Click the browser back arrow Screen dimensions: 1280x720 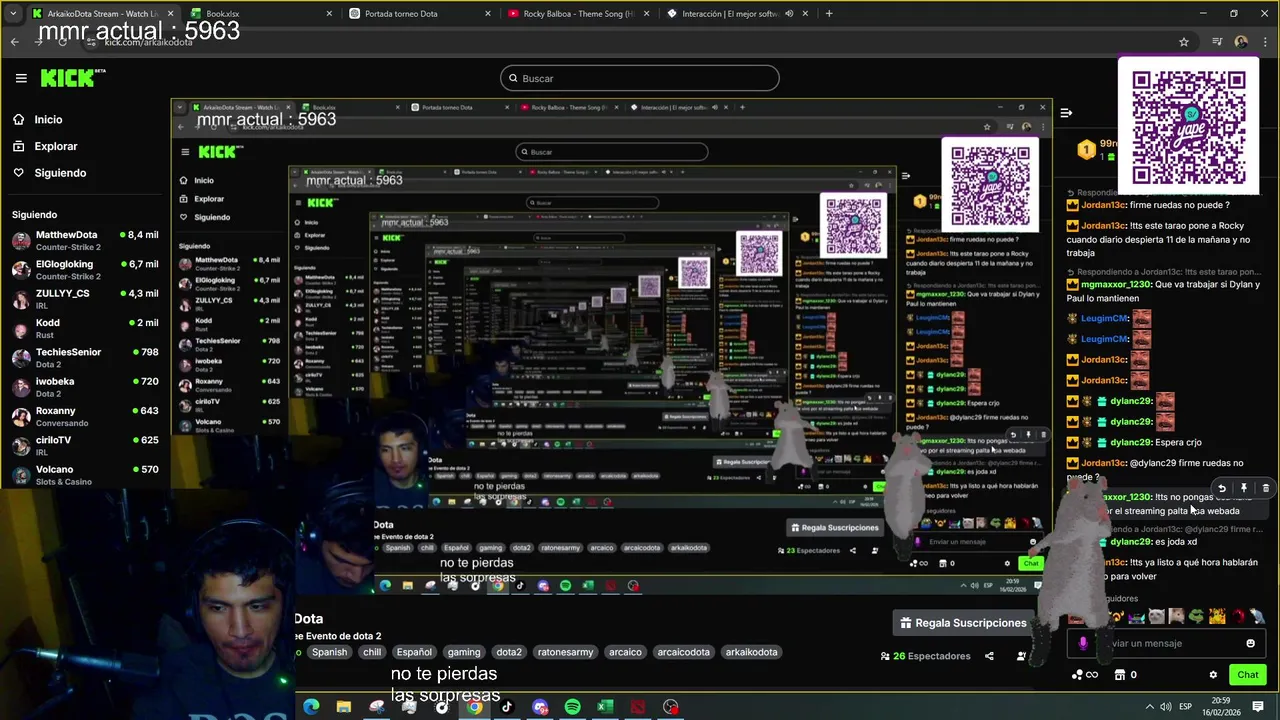click(14, 42)
